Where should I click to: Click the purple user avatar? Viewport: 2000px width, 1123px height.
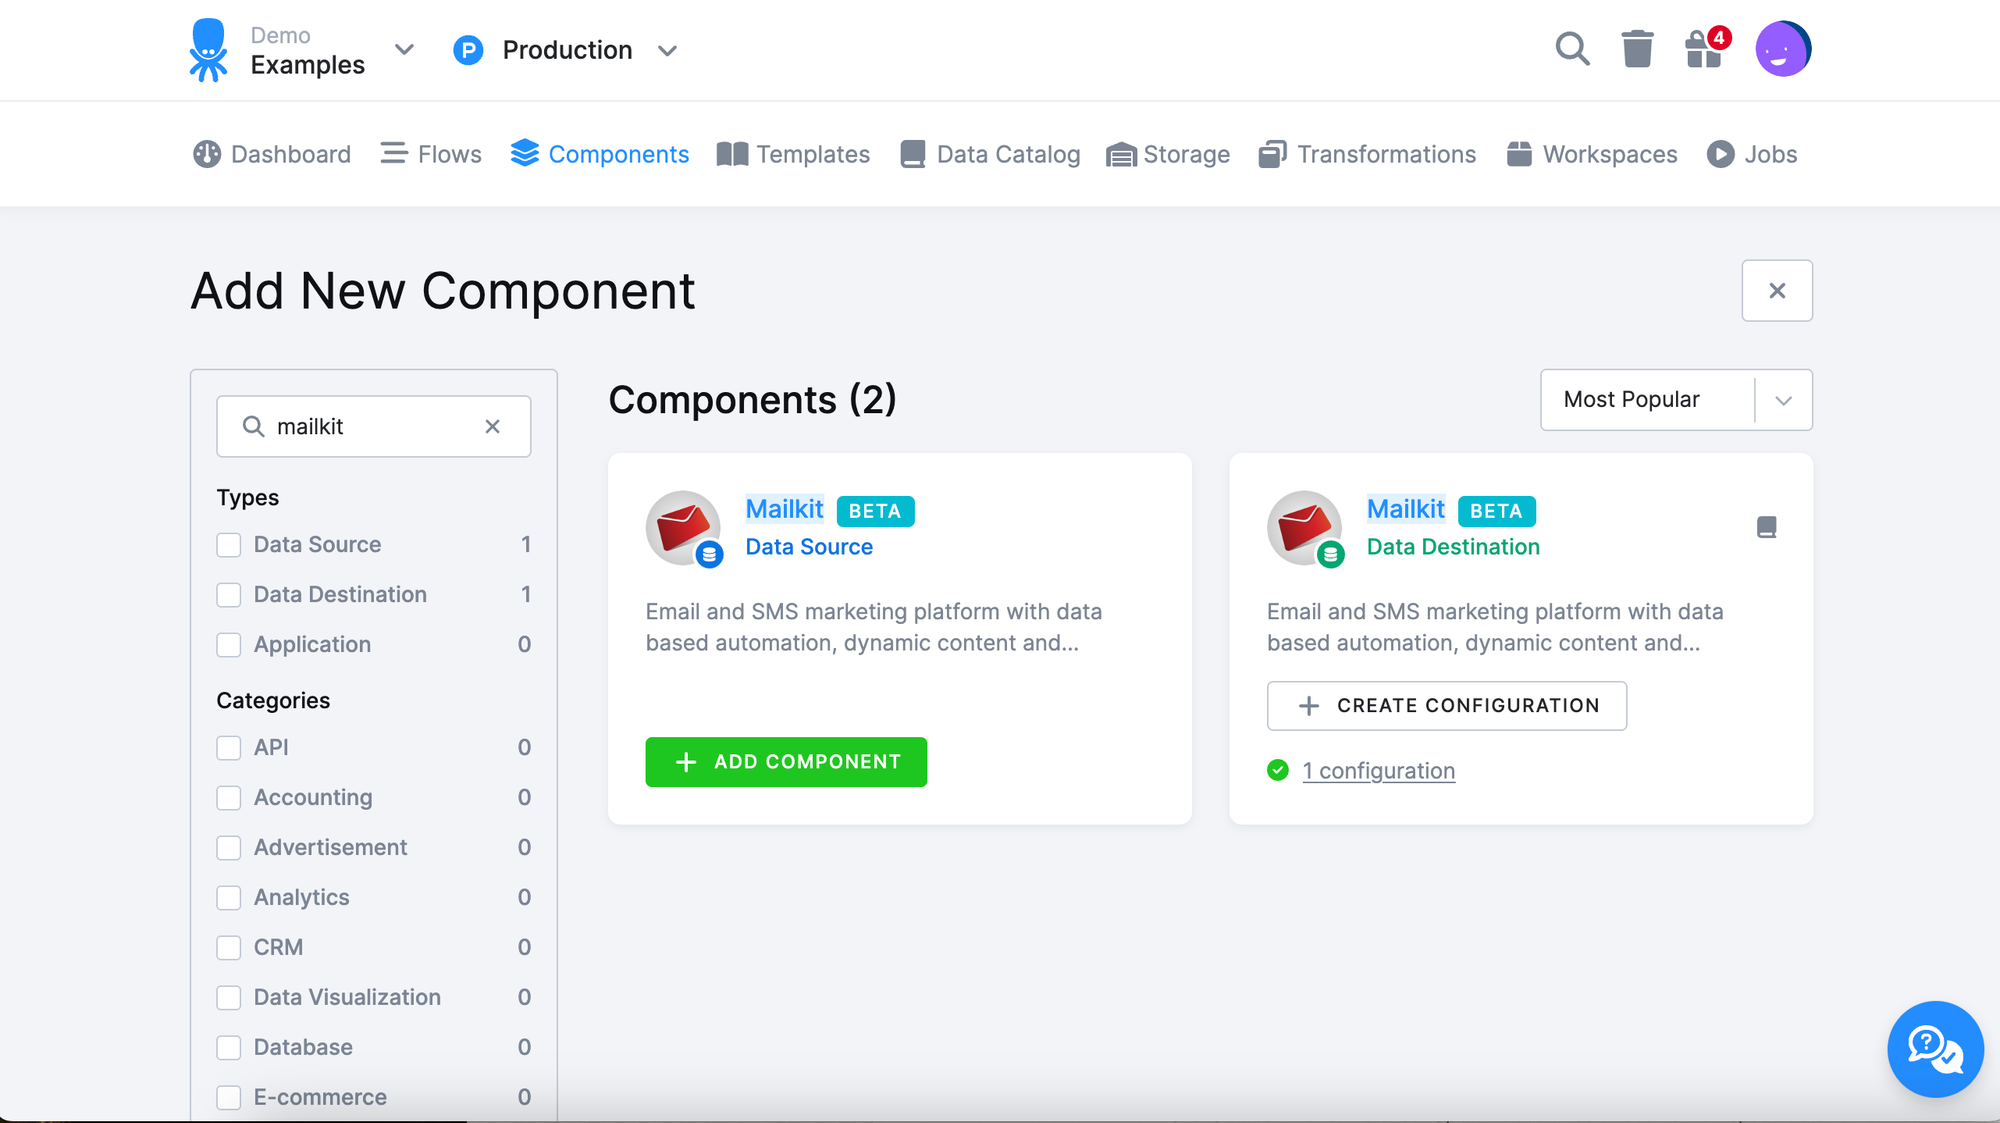pyautogui.click(x=1782, y=48)
